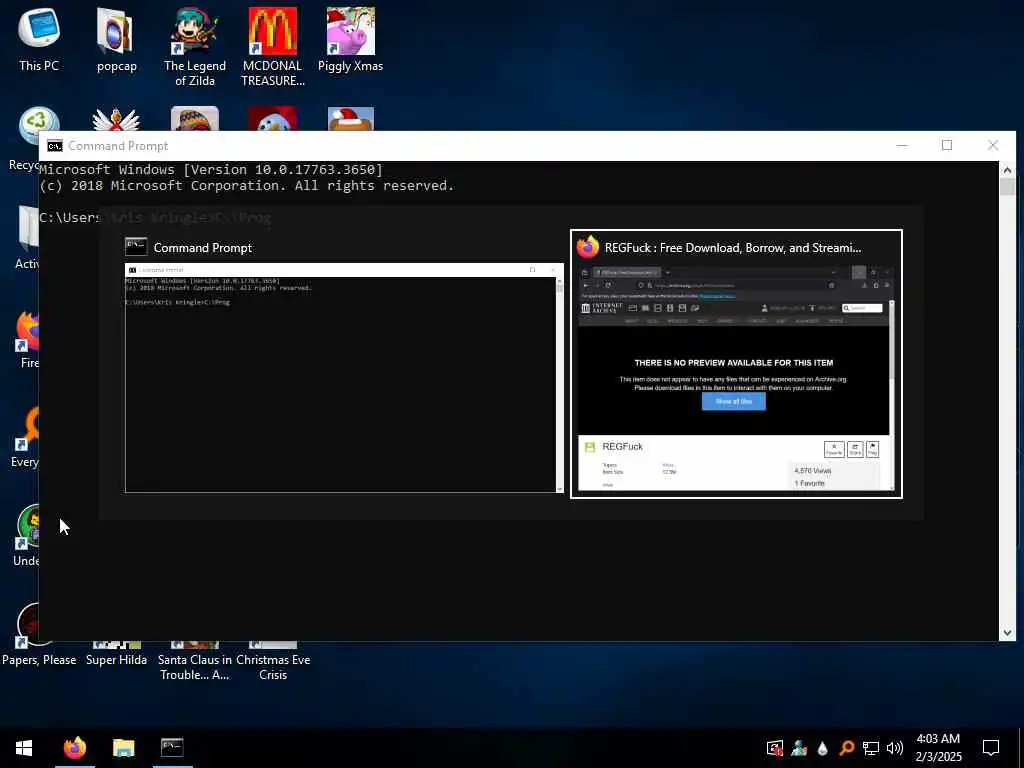Viewport: 1024px width, 768px height.
Task: Select the Christmas Eve Crisis shortcut
Action: tap(273, 661)
